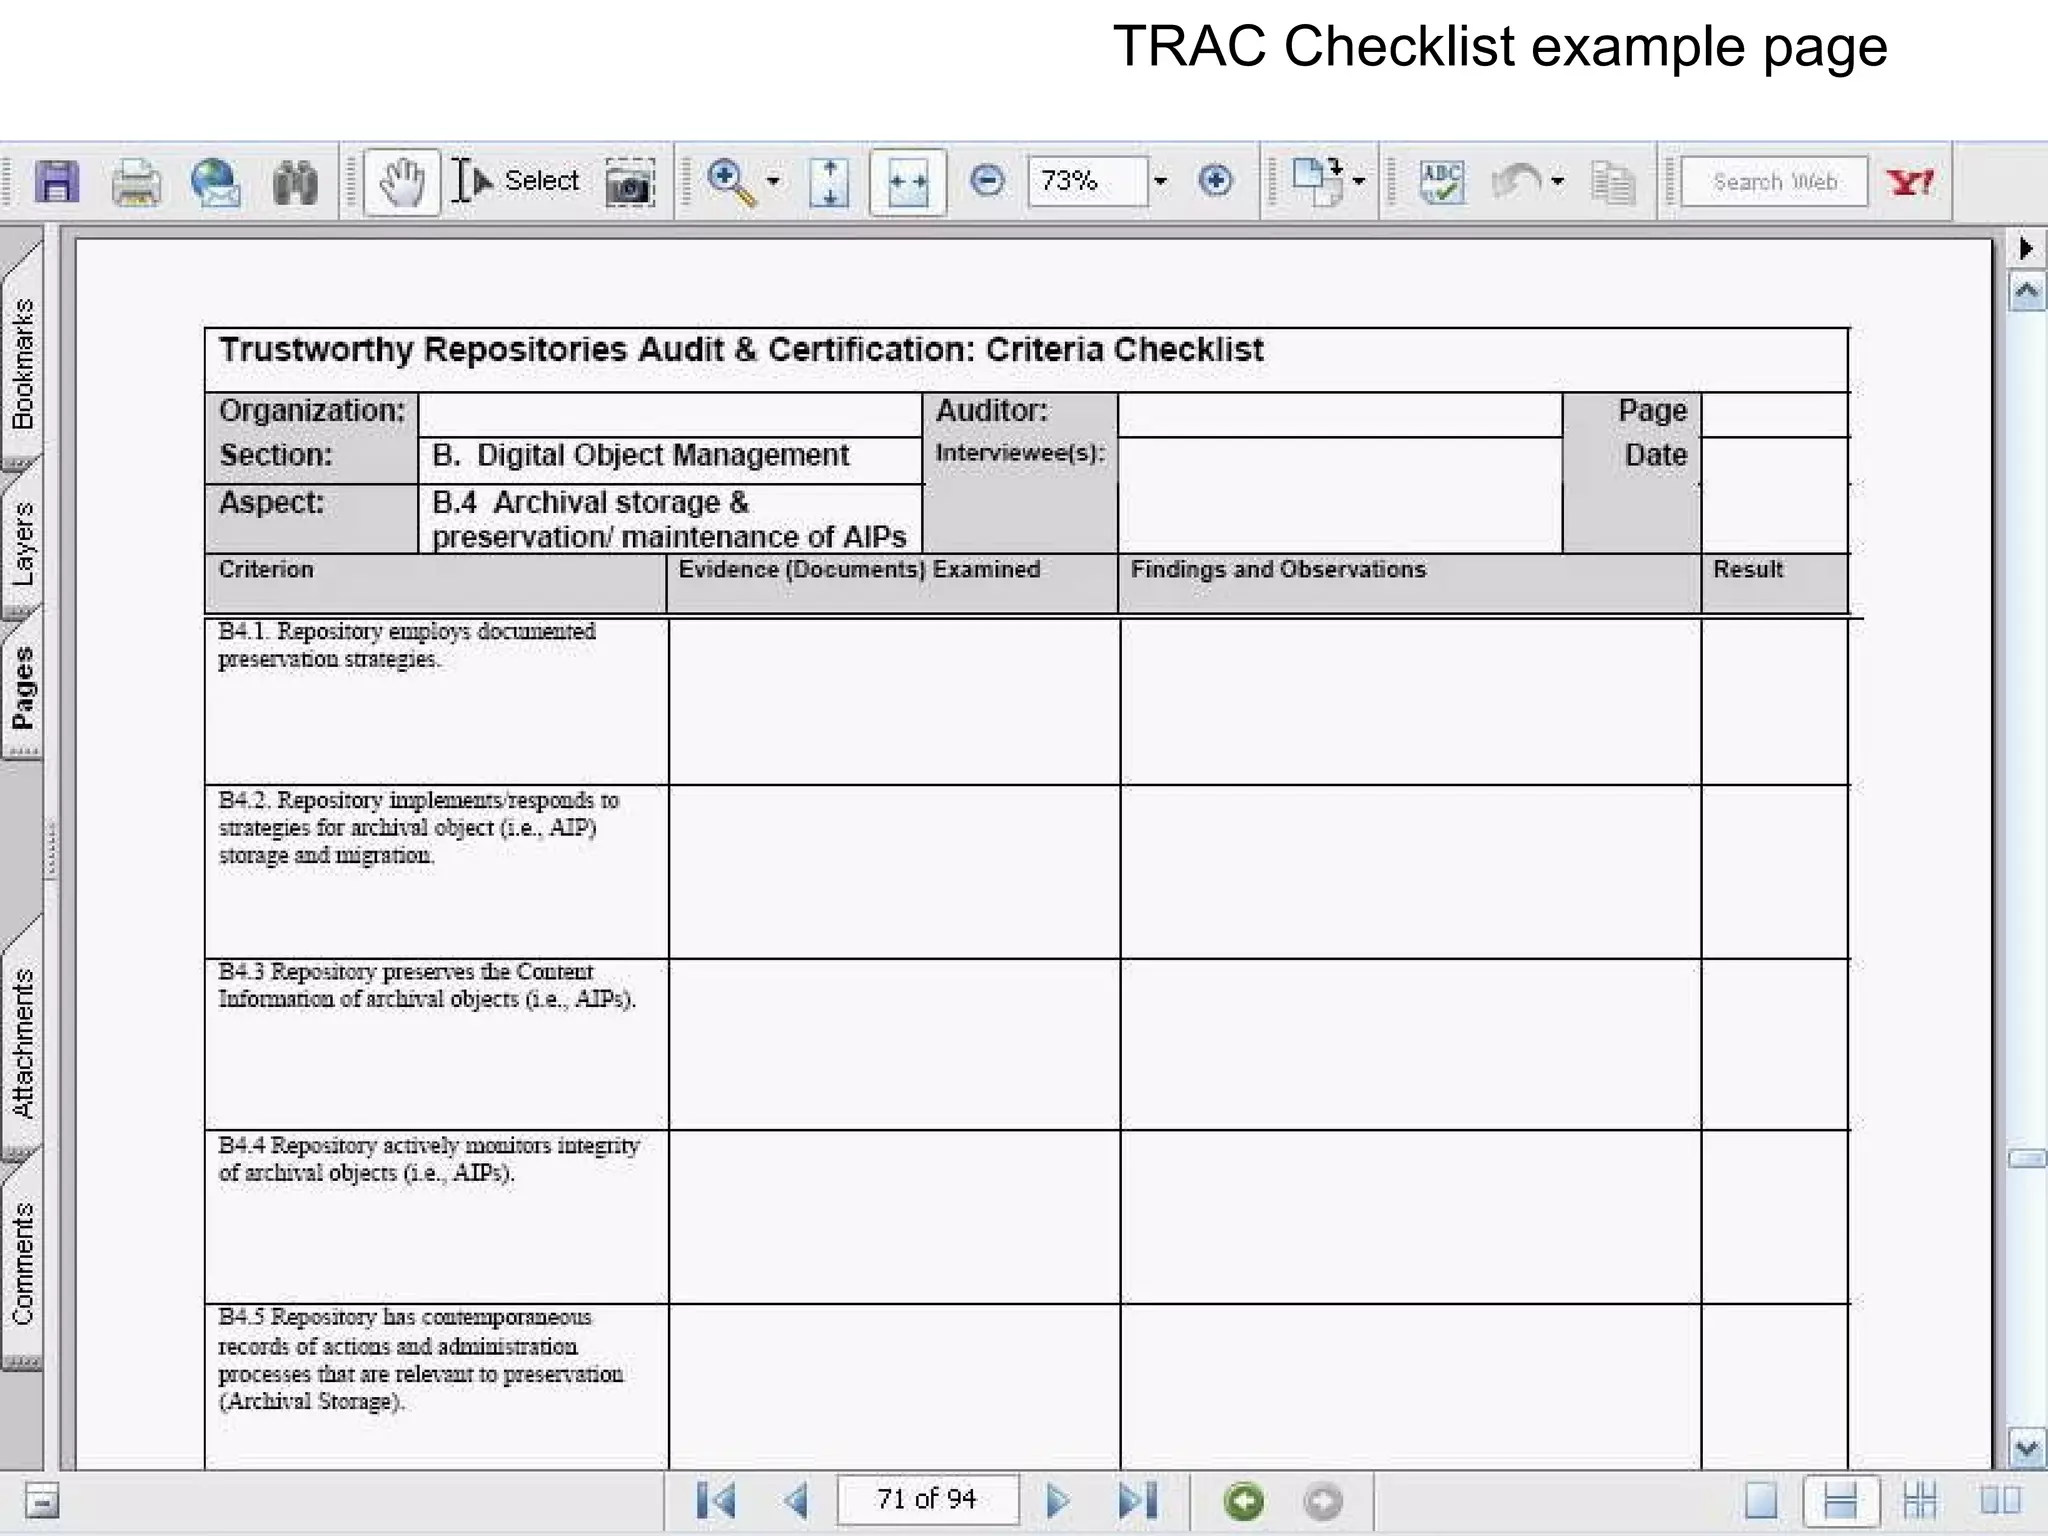This screenshot has height=1536, width=2048.
Task: Open the Layers side tab
Action: coord(22,543)
